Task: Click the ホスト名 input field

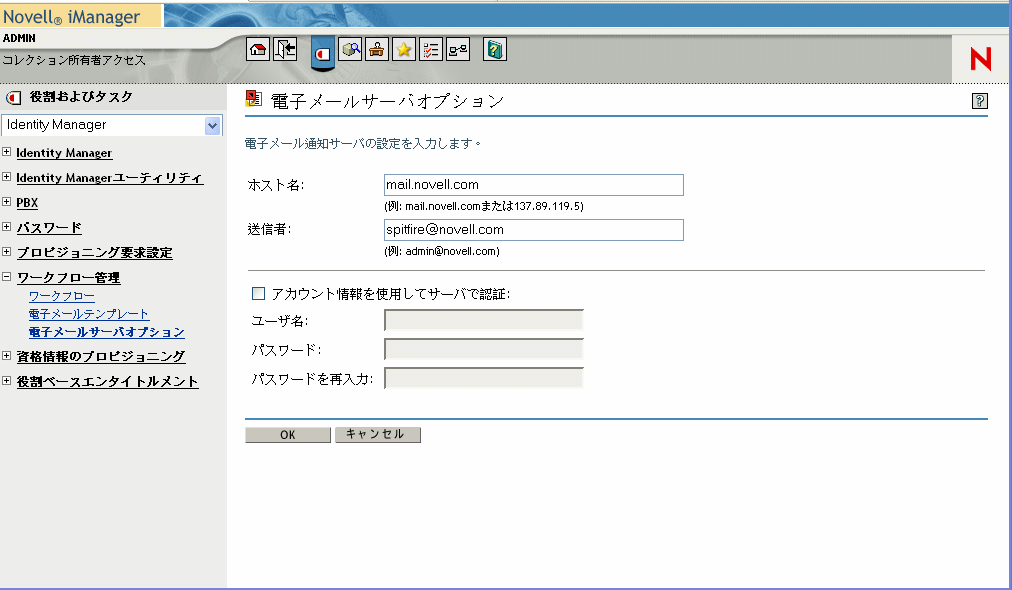Action: 534,185
